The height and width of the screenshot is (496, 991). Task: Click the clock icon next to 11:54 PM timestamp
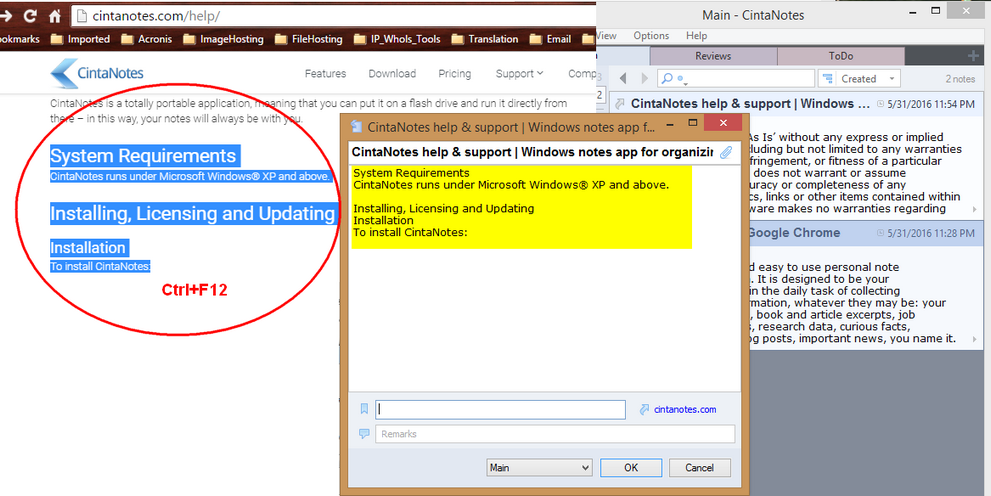click(x=881, y=104)
